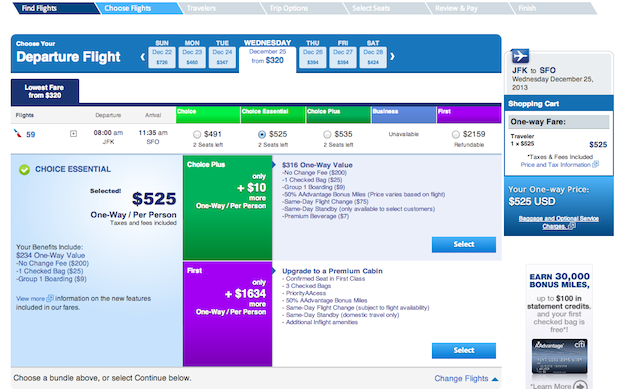The image size is (624, 389).
Task: Select the Choice Plus upgrade bundle
Action: pyautogui.click(x=464, y=244)
